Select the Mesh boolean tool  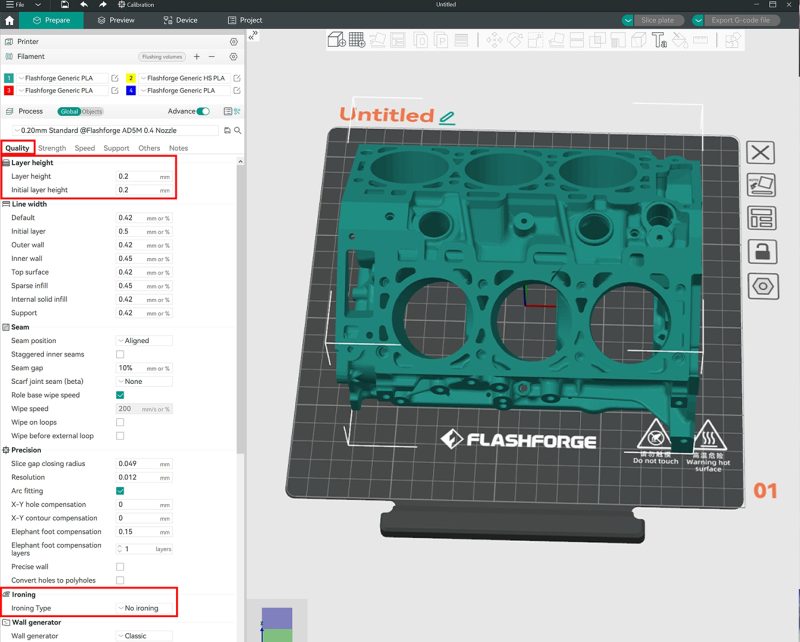pyautogui.click(x=597, y=40)
